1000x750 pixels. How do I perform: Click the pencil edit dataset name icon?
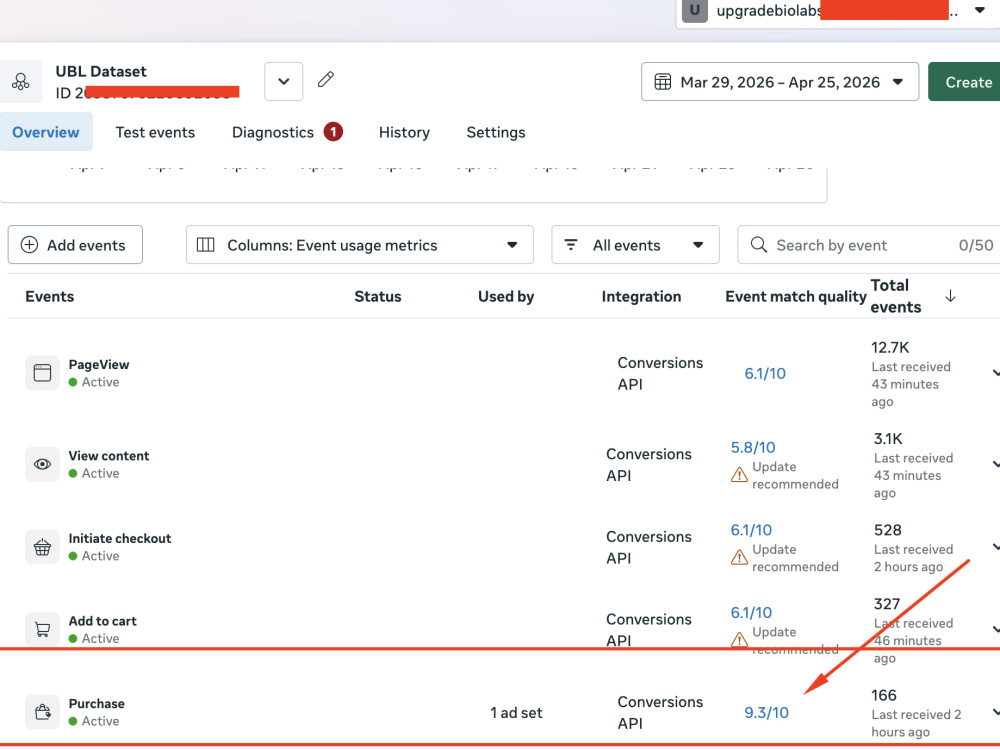tap(326, 80)
